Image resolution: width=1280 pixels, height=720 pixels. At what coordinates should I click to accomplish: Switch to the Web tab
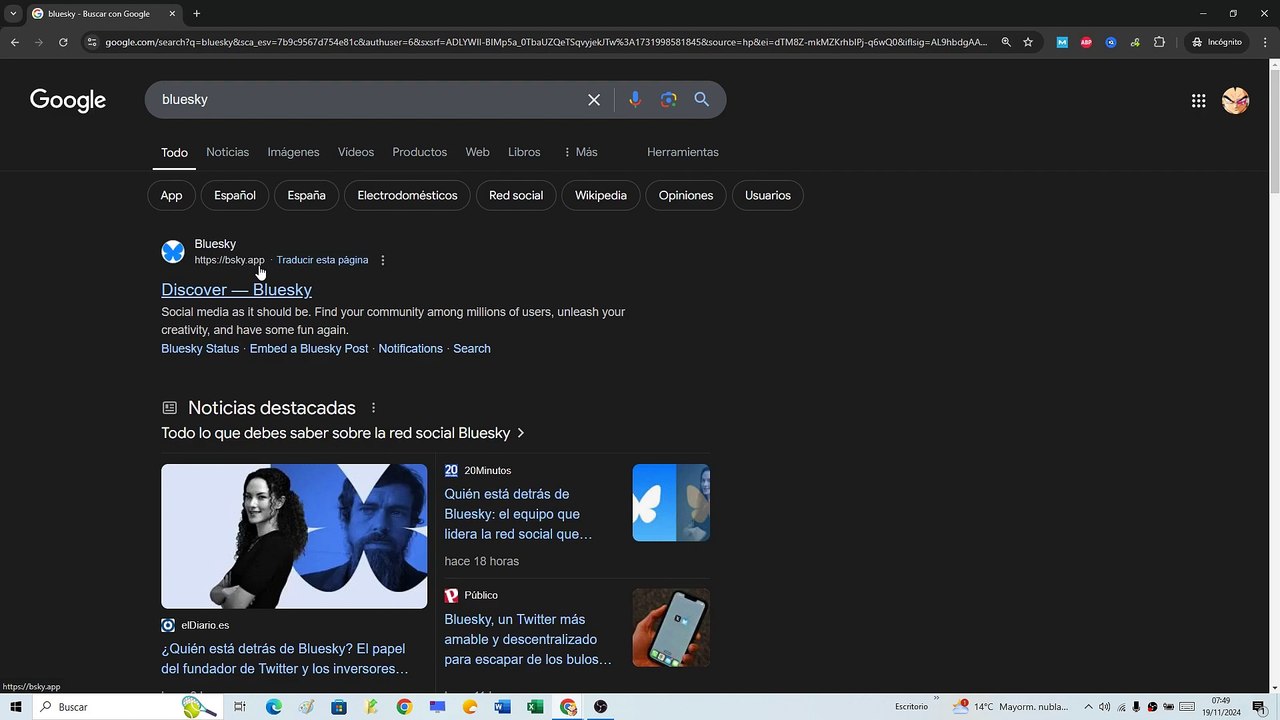(477, 152)
